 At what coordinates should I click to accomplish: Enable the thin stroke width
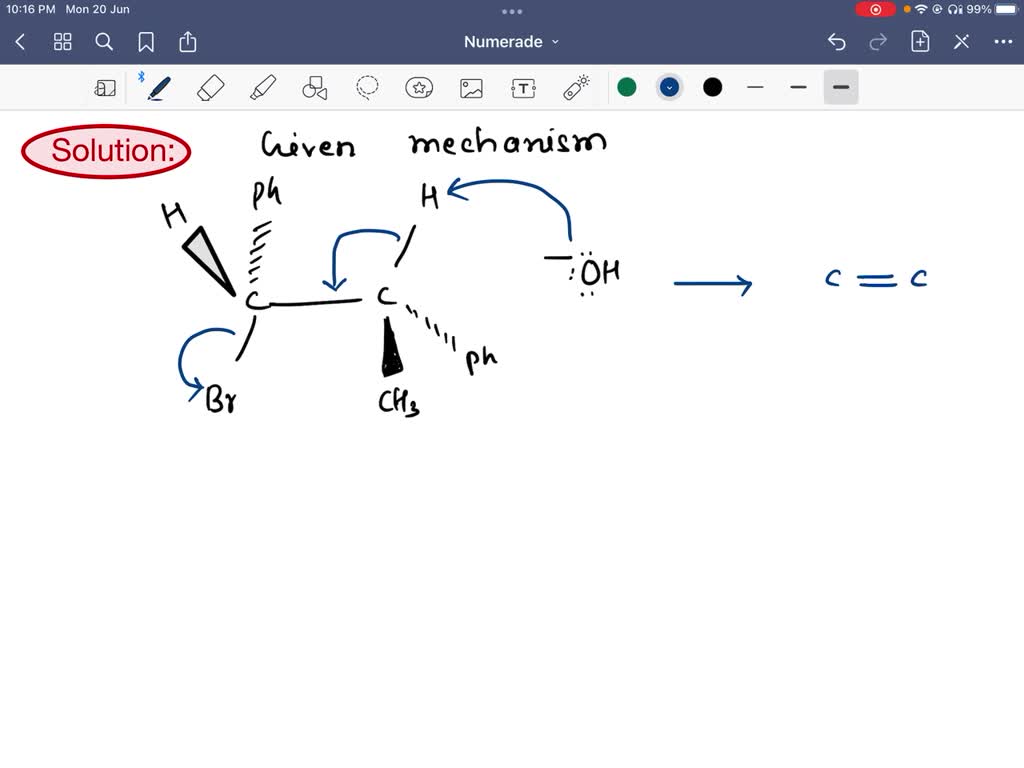[755, 87]
